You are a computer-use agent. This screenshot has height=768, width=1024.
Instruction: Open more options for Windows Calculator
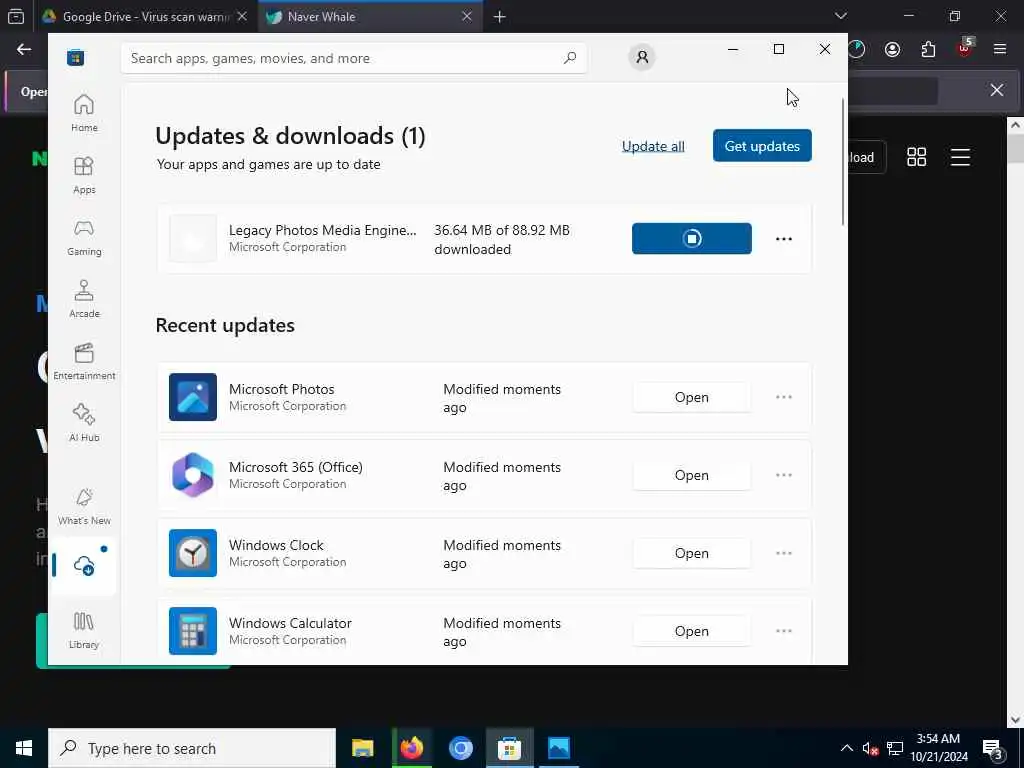tap(784, 631)
